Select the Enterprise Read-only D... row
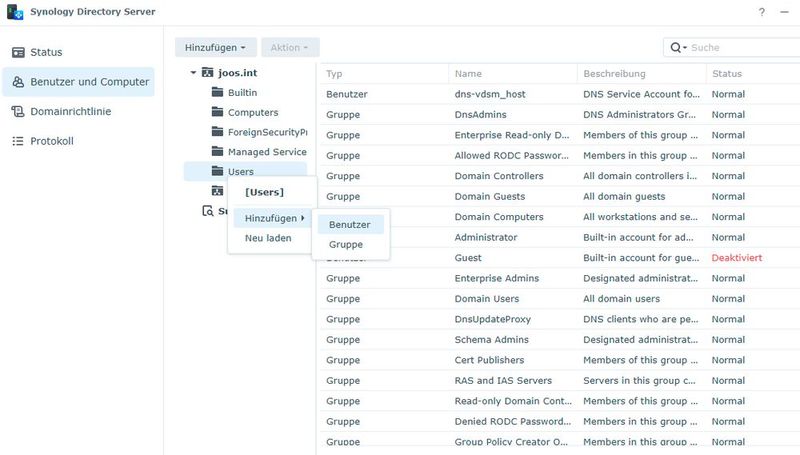Screen dimensions: 800x455 tap(560, 135)
